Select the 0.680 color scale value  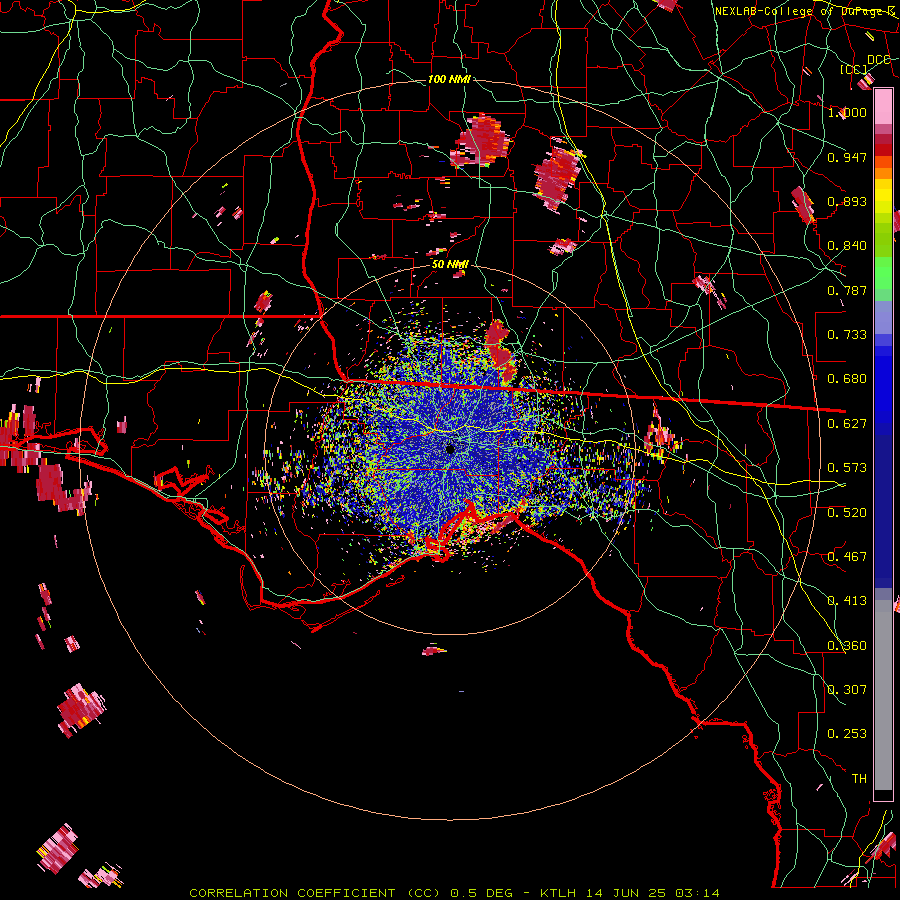[847, 379]
